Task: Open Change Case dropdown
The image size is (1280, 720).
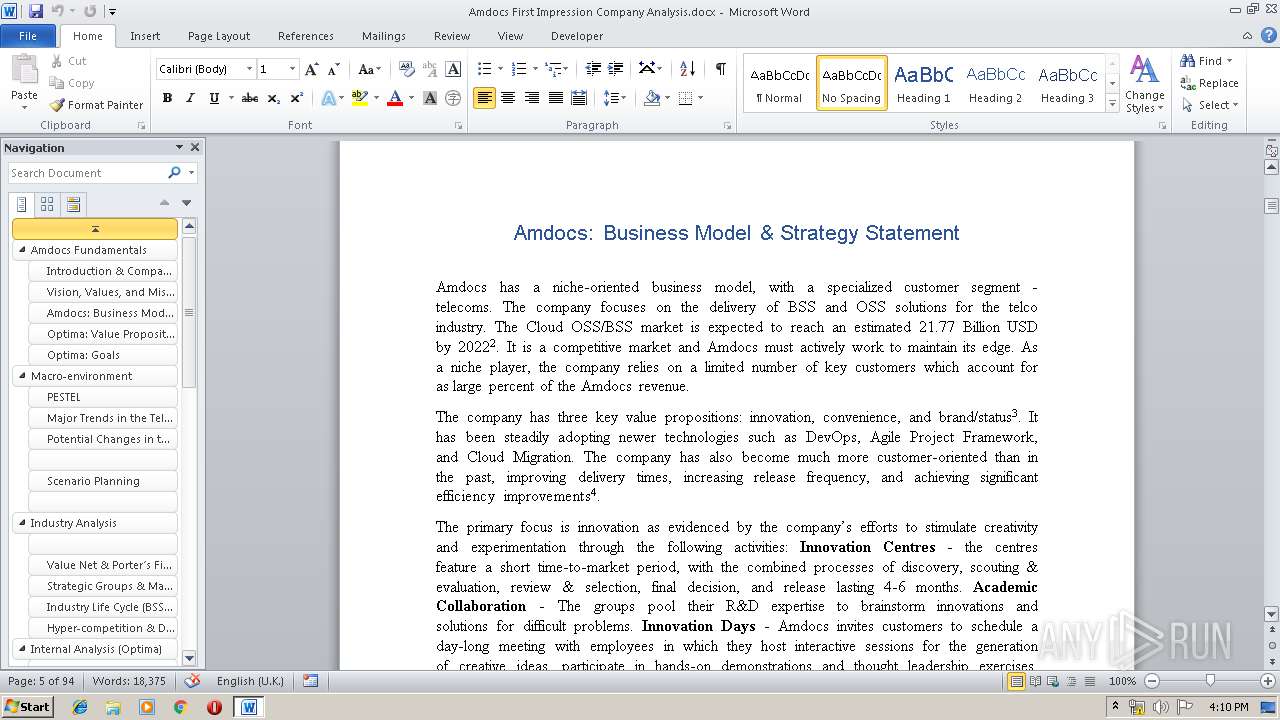Action: pos(368,69)
